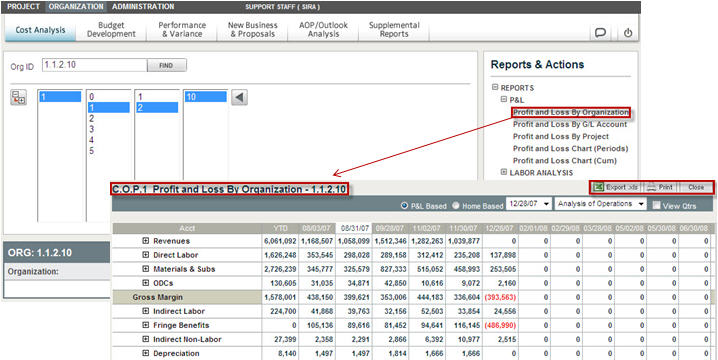Switch to AOP/Outlook Analysis tab

pyautogui.click(x=323, y=30)
